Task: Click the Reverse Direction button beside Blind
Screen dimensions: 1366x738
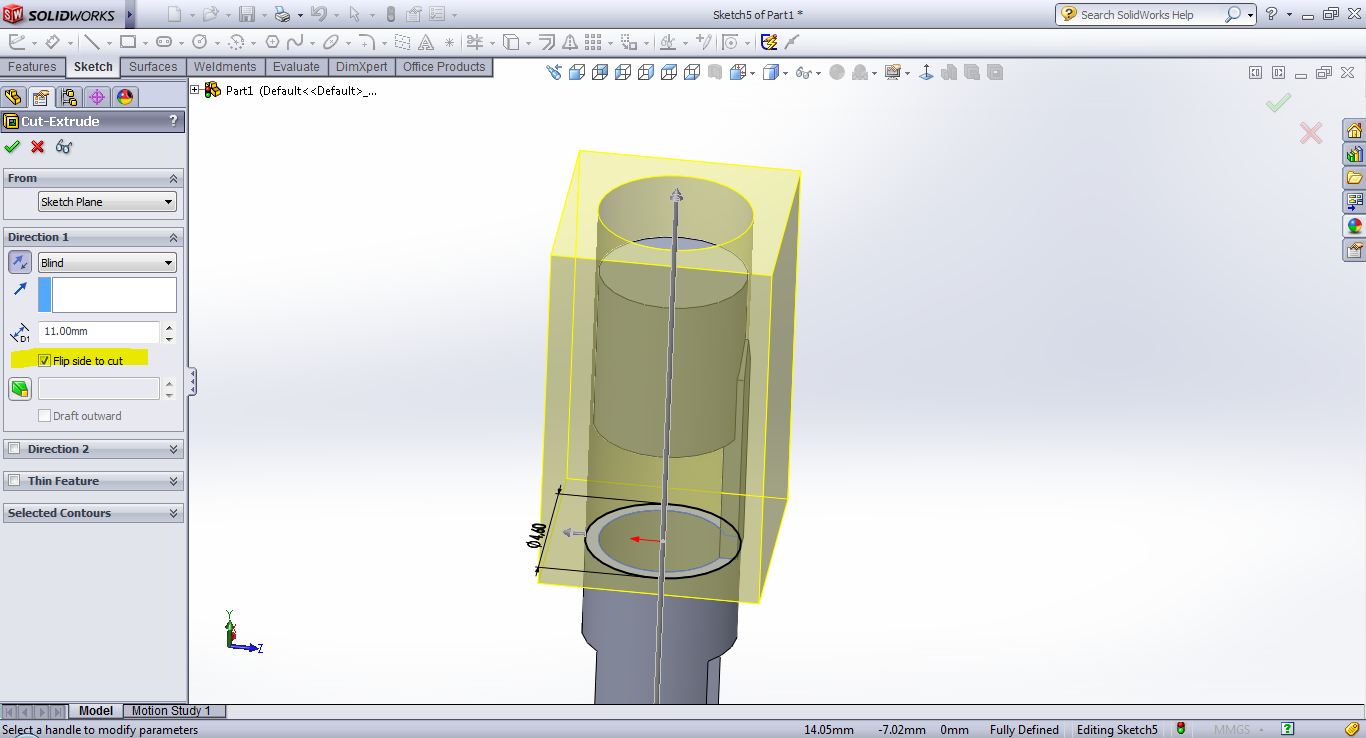Action: 20,262
